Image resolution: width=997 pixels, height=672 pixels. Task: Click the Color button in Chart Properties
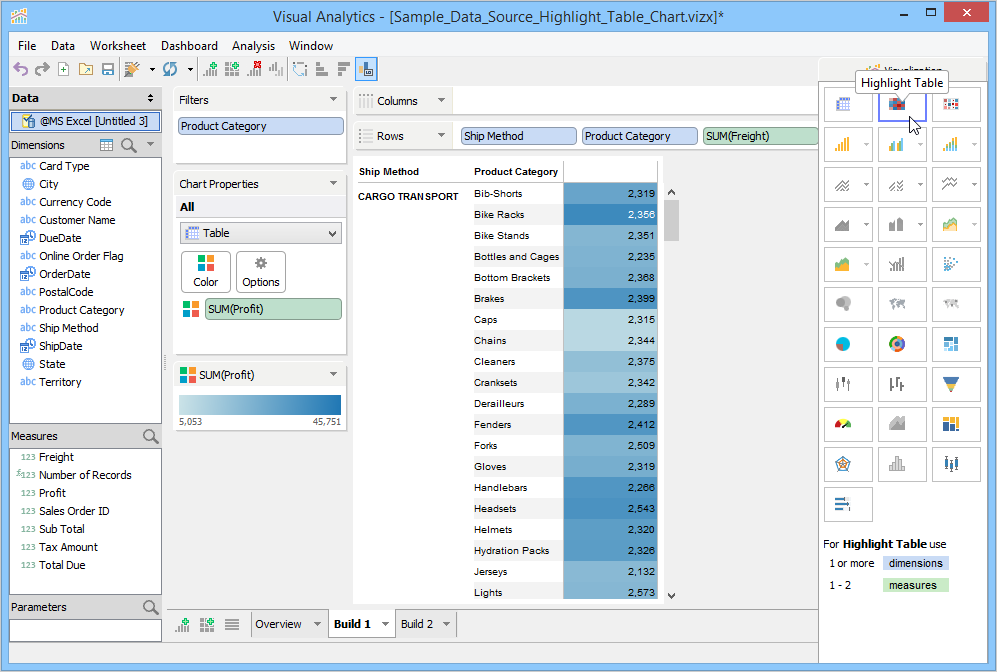[x=206, y=271]
